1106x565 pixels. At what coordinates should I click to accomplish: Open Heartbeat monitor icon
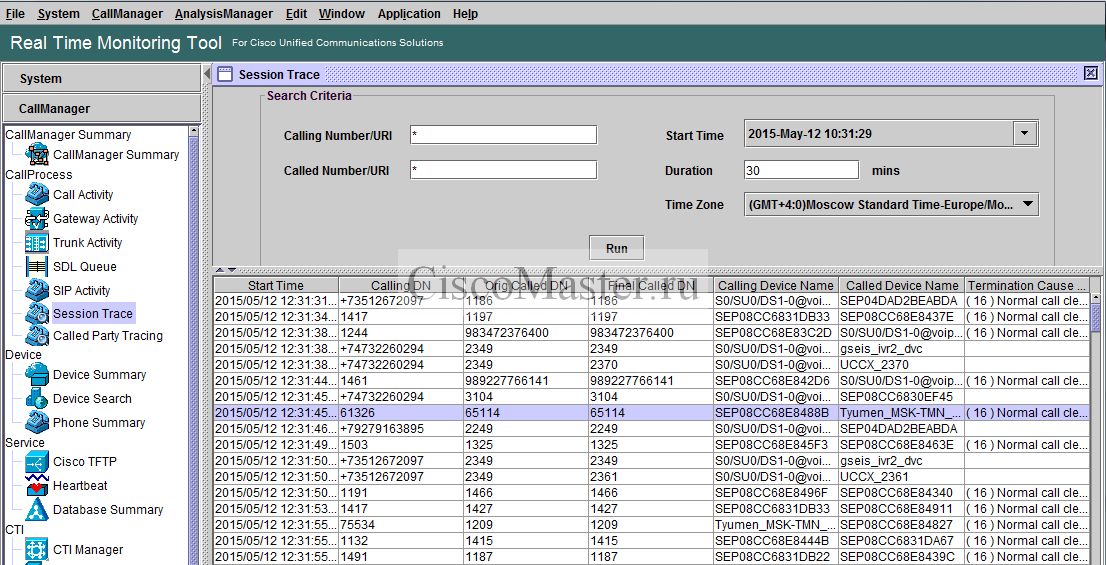37,485
